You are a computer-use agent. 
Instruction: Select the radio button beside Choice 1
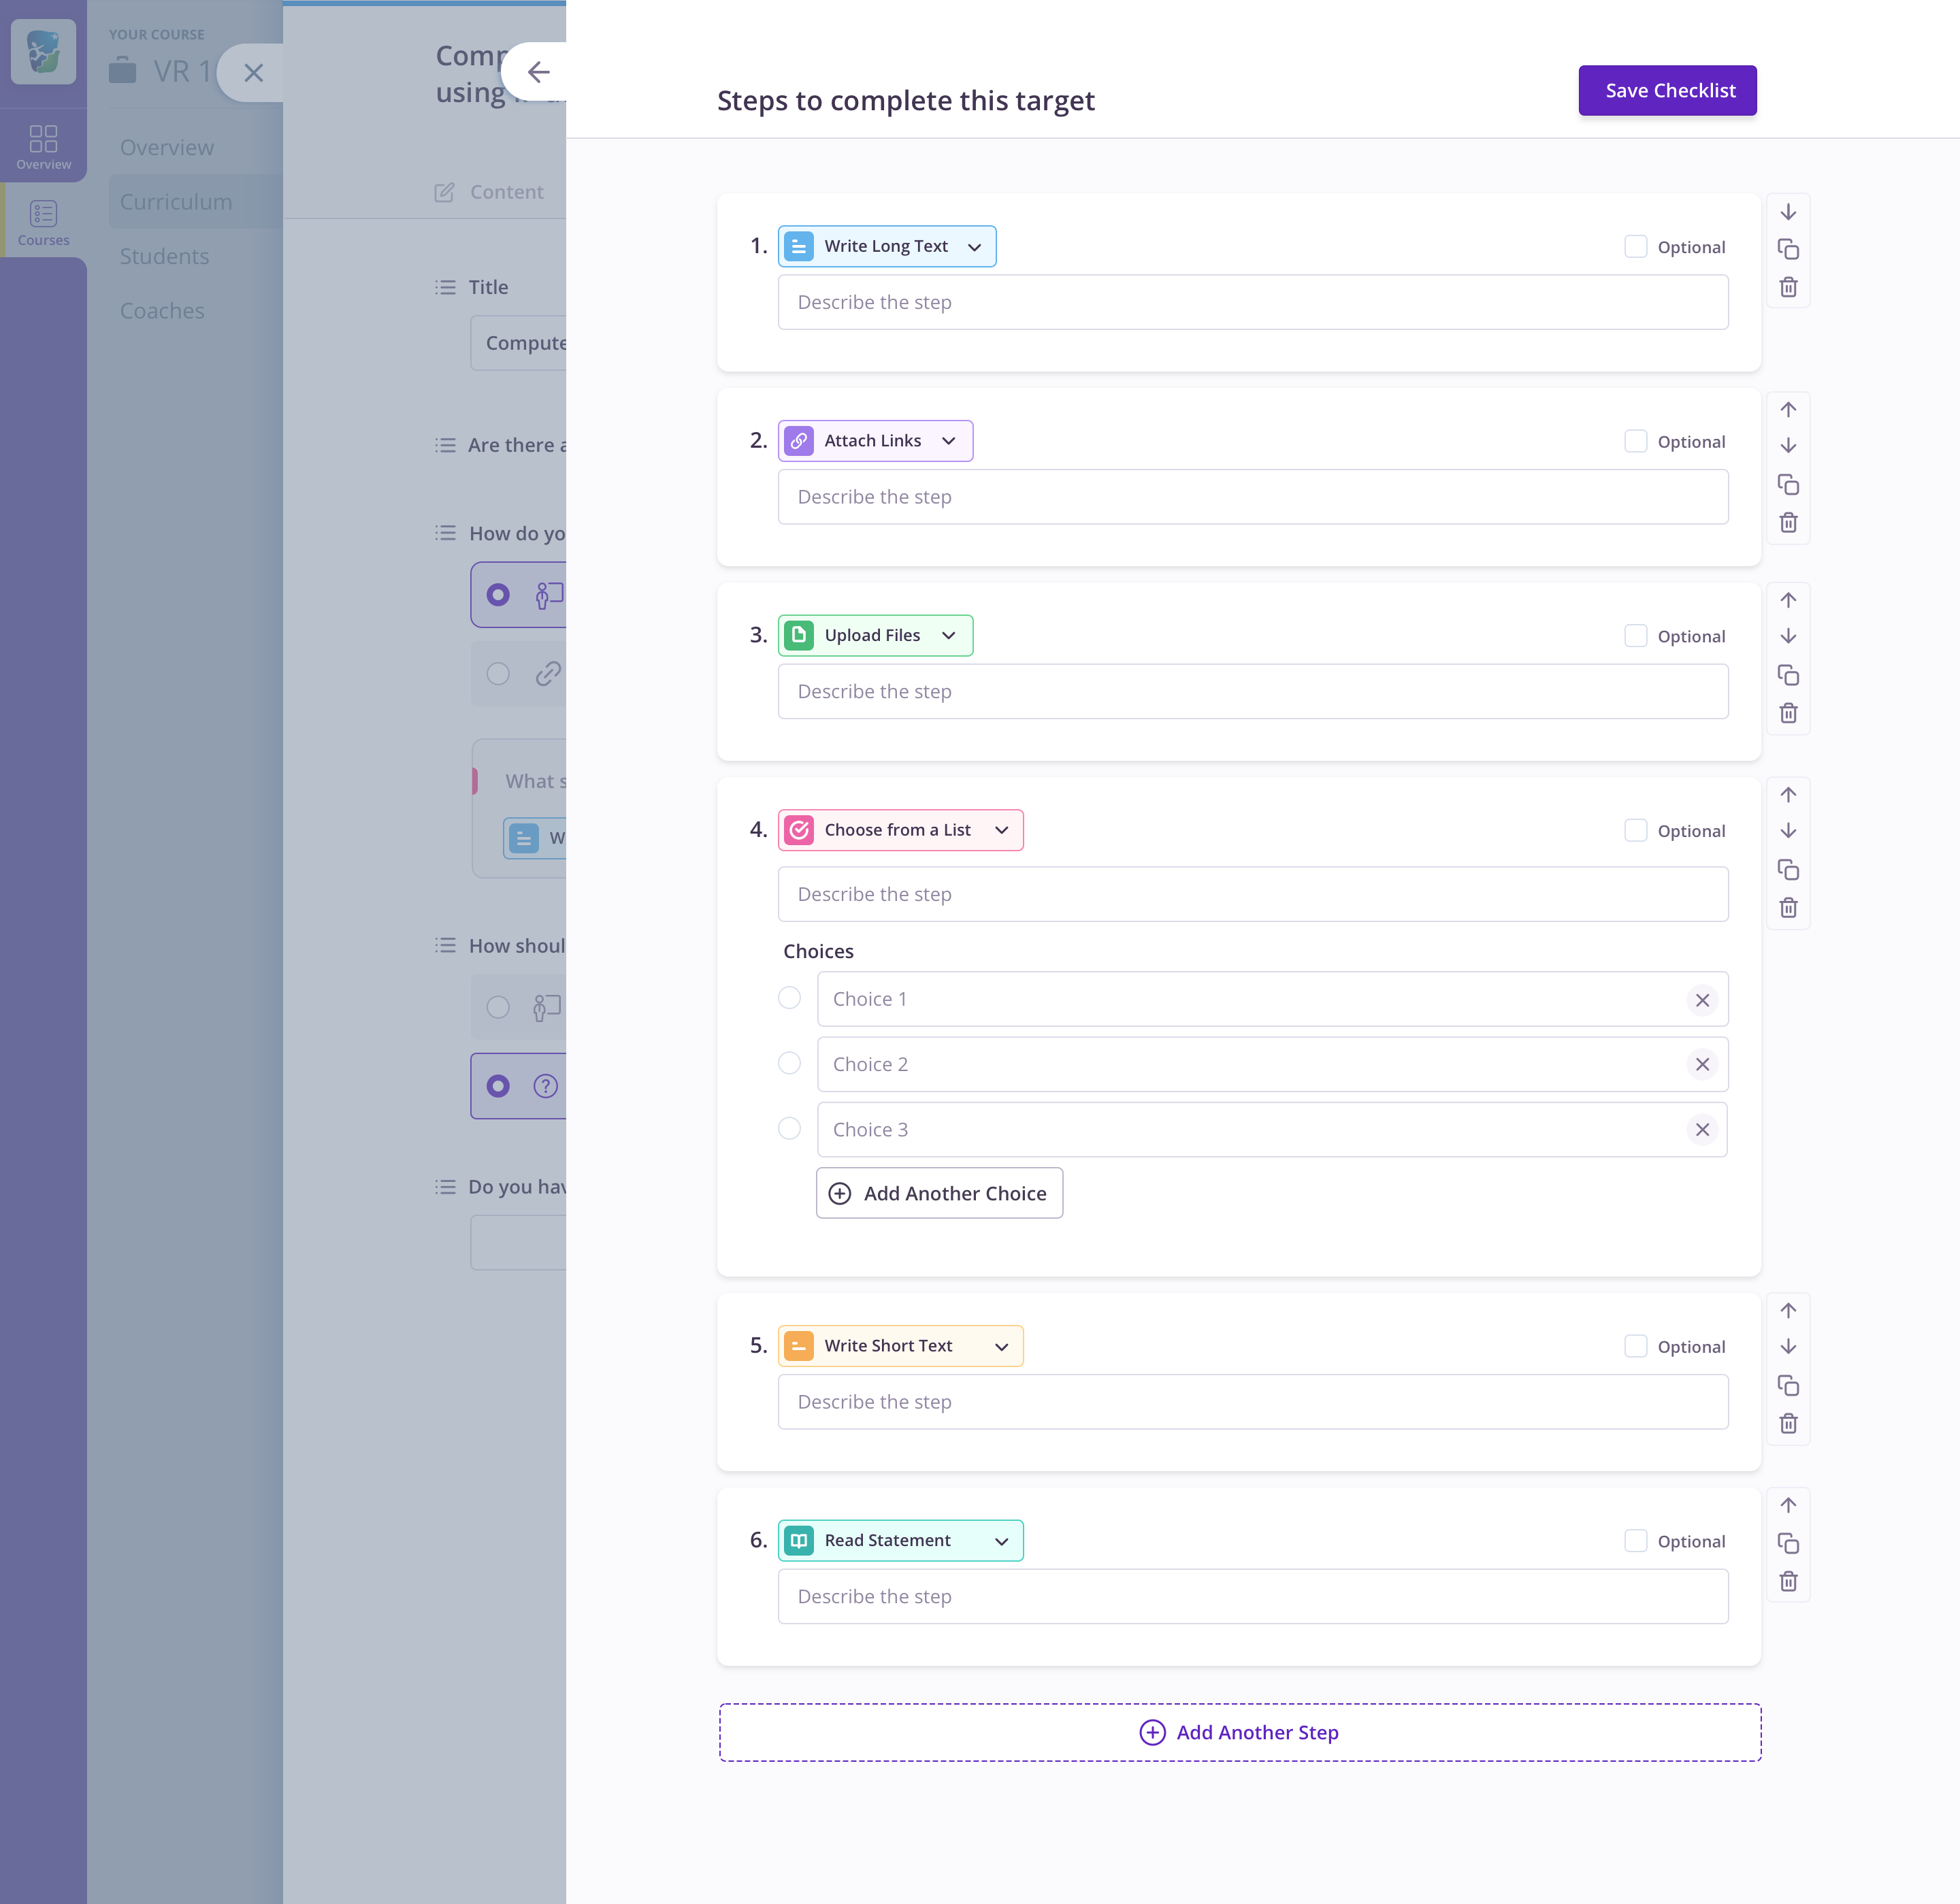tap(789, 998)
